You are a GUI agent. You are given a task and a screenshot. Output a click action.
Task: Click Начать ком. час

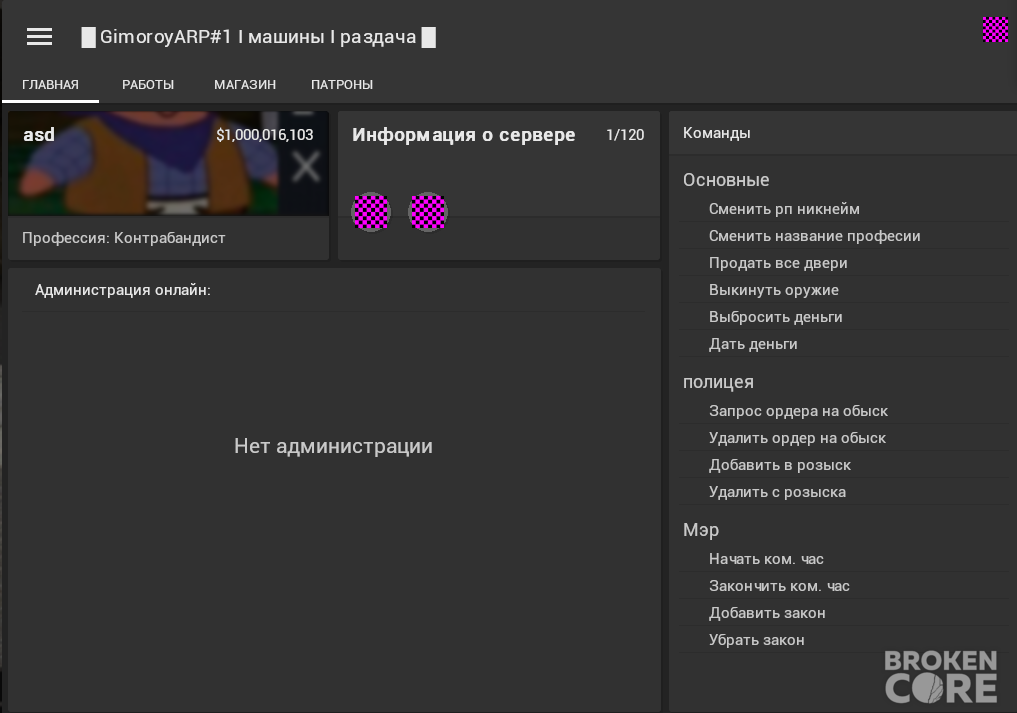click(x=844, y=559)
